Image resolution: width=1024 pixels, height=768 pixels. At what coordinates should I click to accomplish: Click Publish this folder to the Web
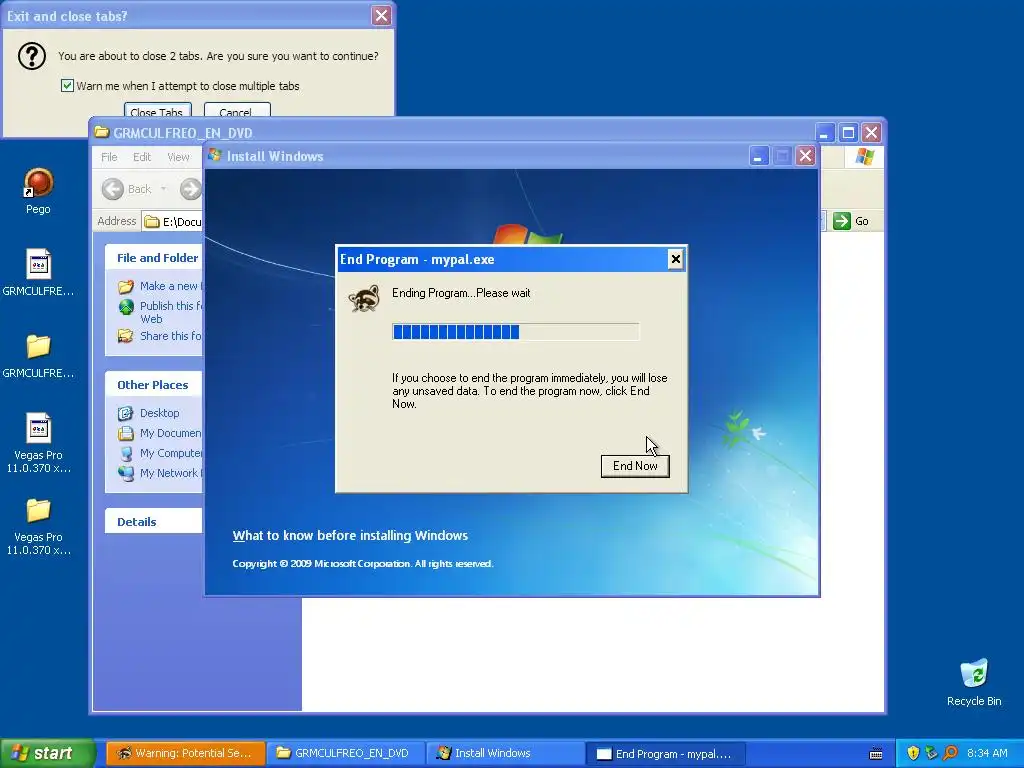coord(161,312)
